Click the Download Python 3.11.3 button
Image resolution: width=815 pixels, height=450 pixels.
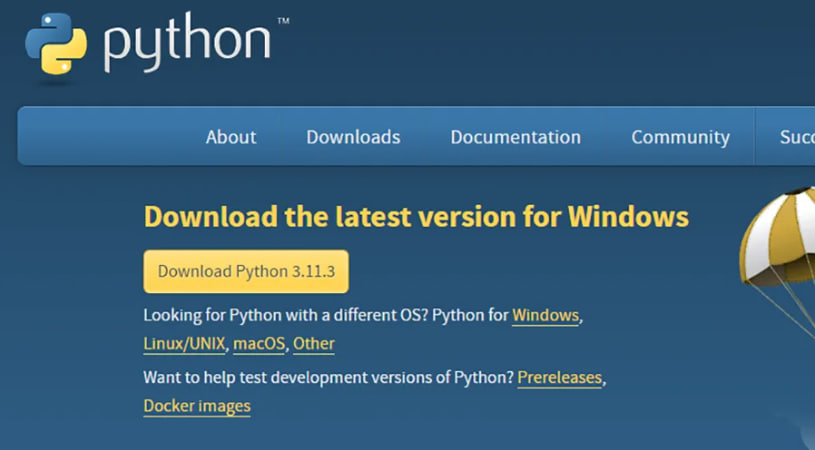[246, 271]
